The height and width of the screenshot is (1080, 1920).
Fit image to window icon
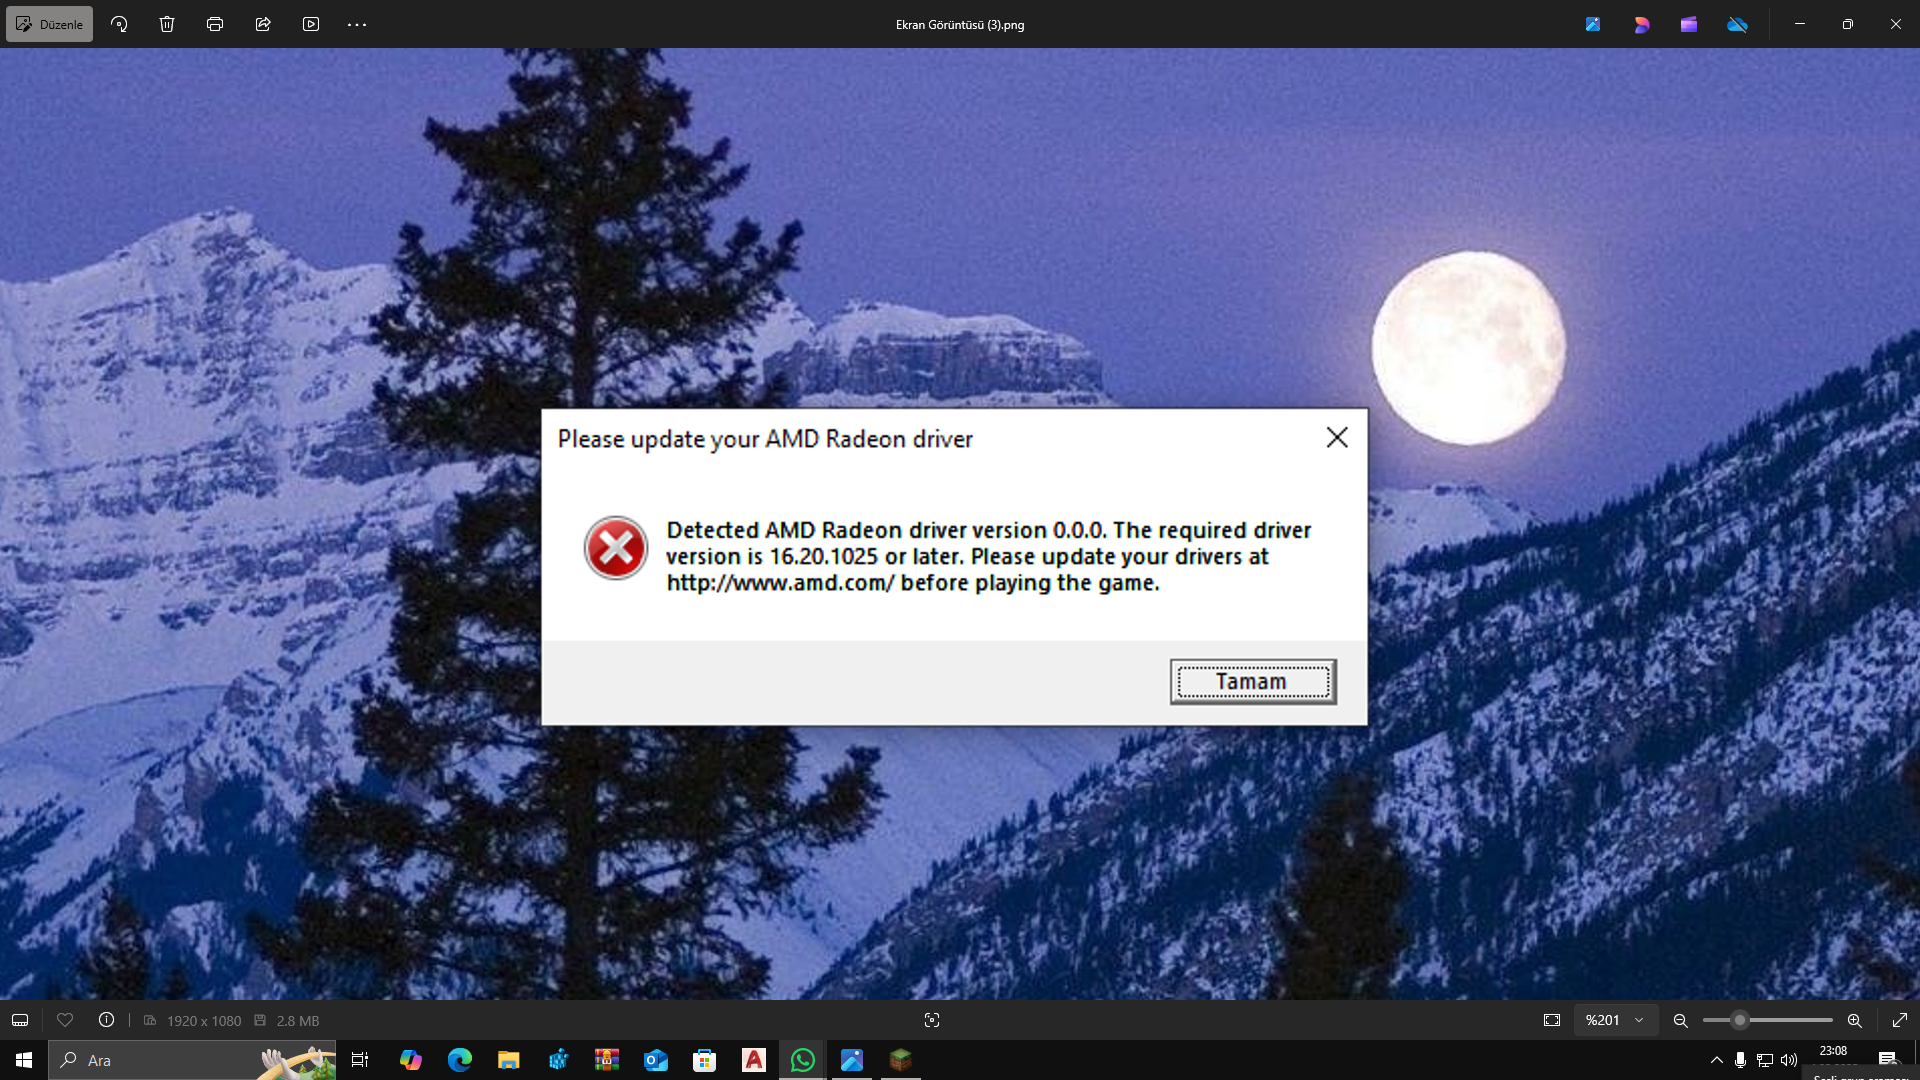tap(1552, 1020)
